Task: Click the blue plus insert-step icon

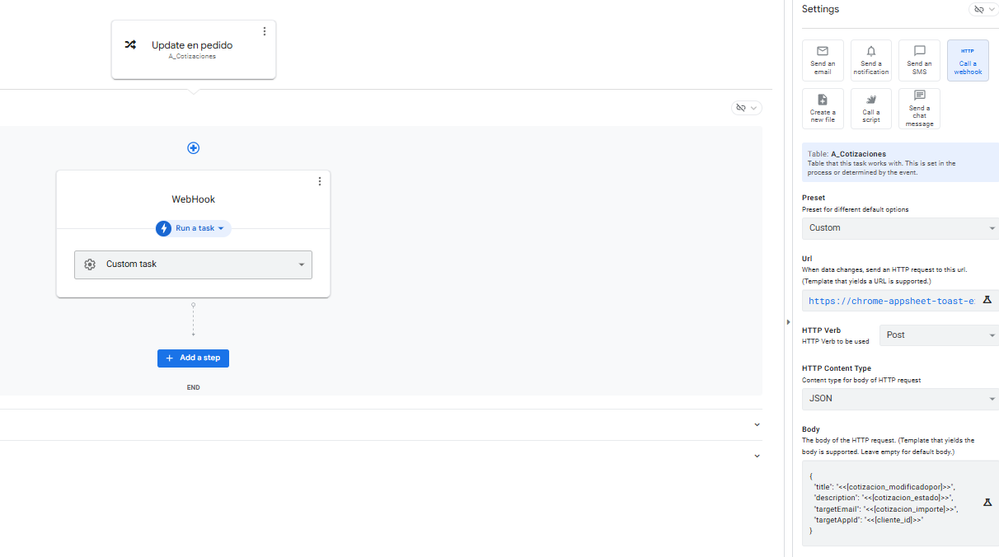Action: pos(193,148)
